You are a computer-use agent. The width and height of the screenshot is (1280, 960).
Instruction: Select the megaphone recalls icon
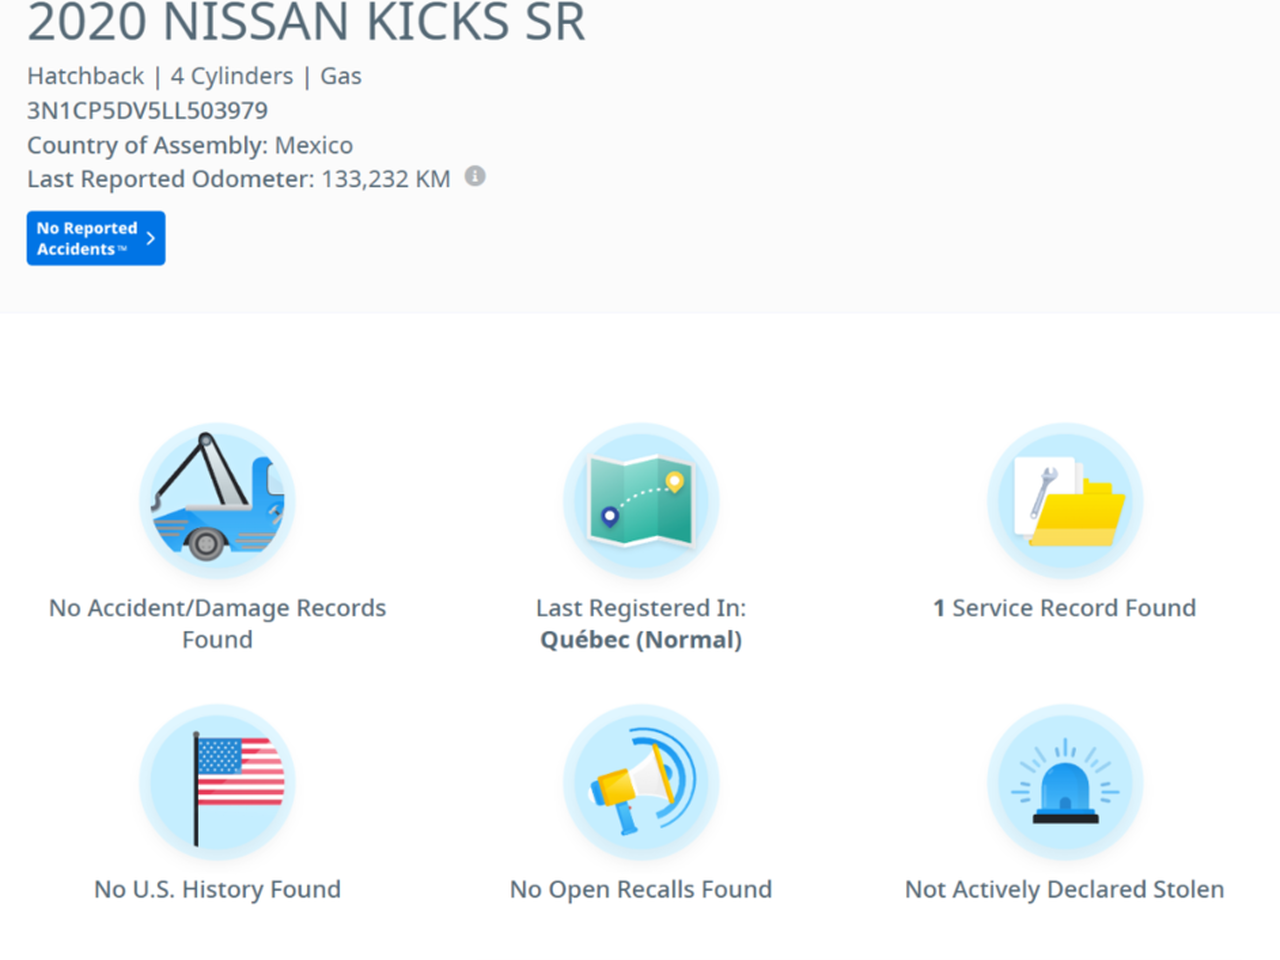(641, 782)
